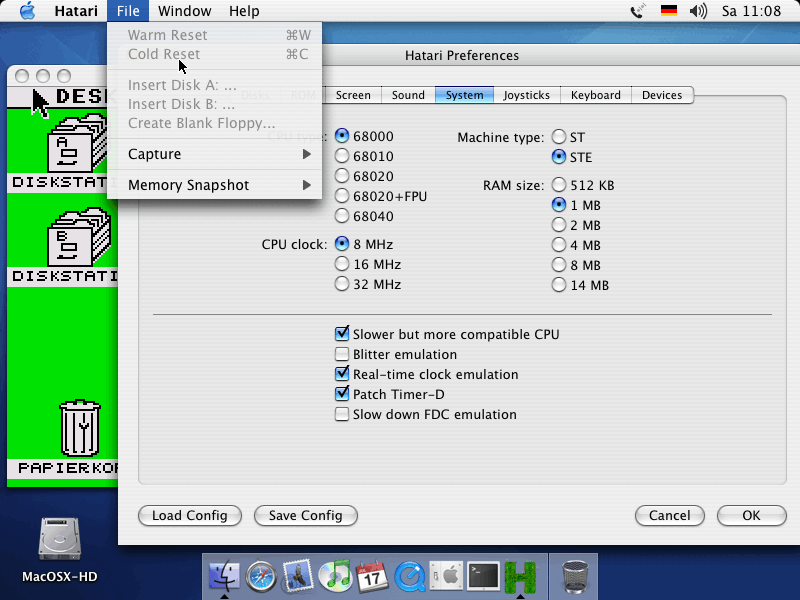Image resolution: width=800 pixels, height=600 pixels.
Task: Click the Load Config button
Action: tap(190, 515)
